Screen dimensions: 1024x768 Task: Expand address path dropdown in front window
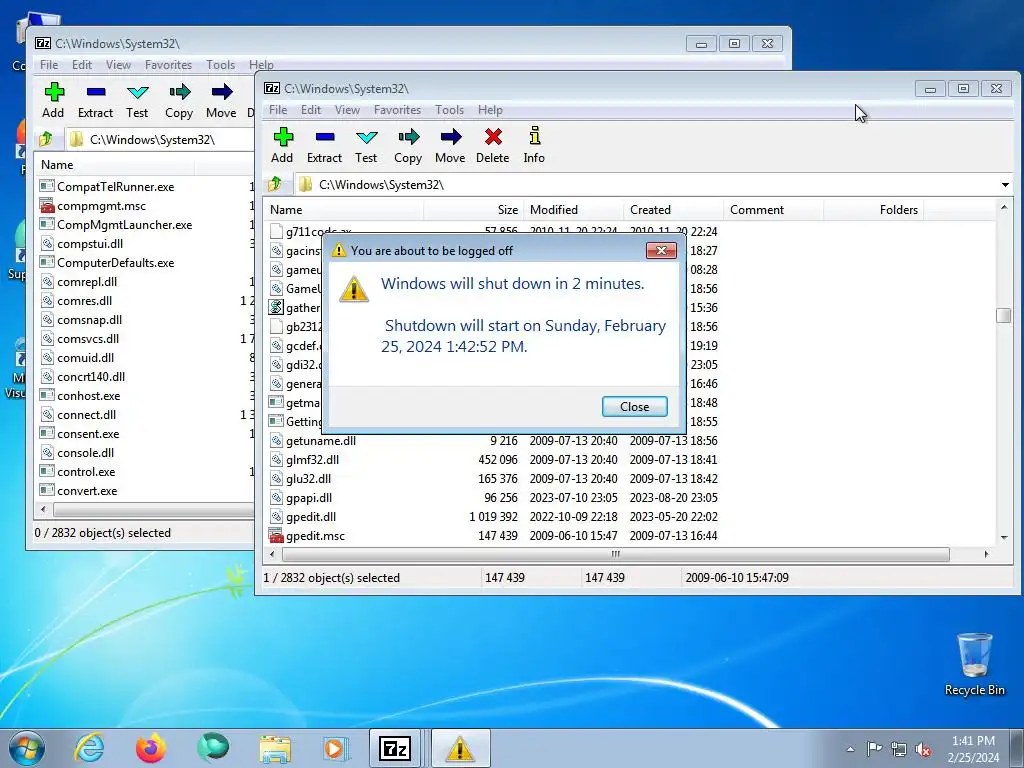pos(1005,185)
